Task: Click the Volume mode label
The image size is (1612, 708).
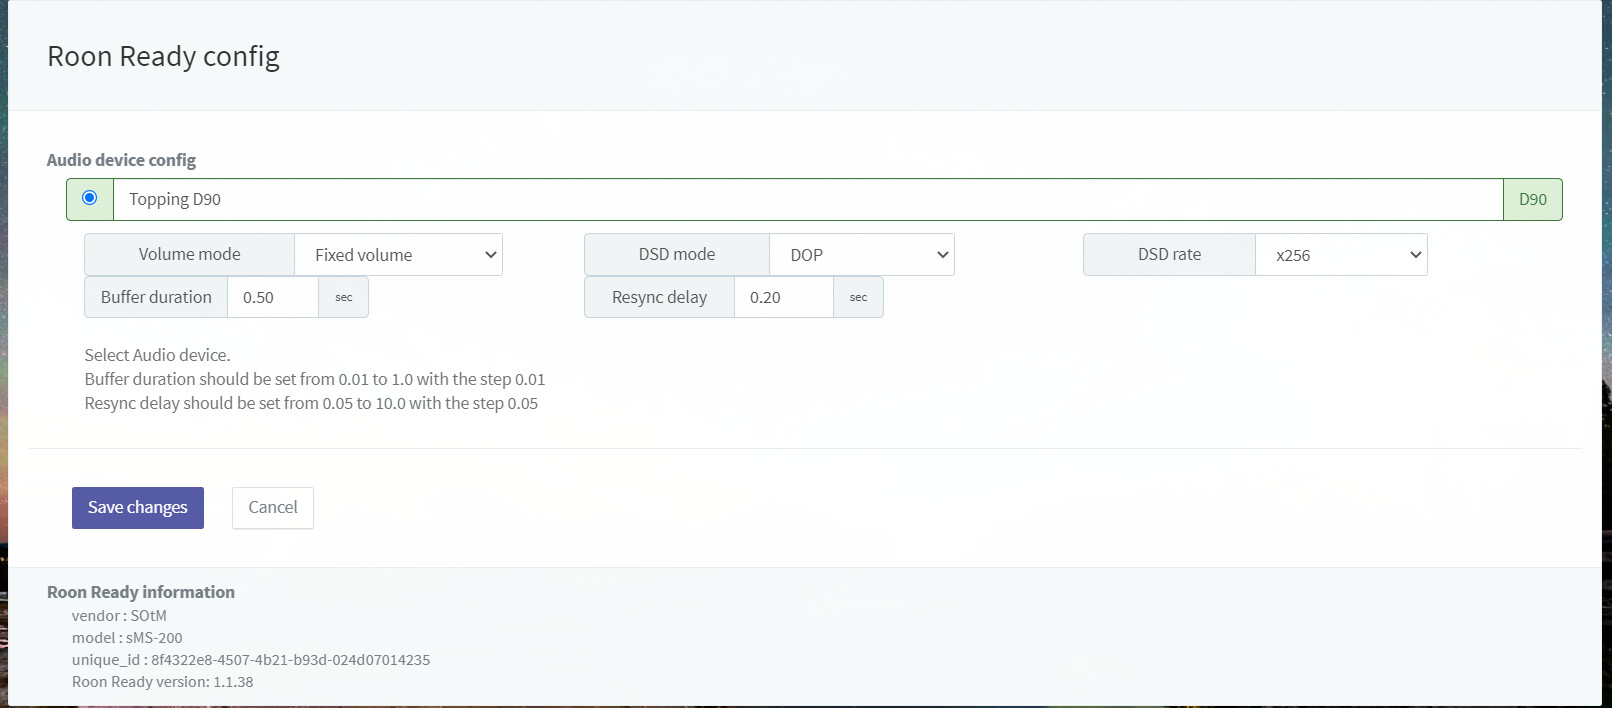Action: coord(190,254)
